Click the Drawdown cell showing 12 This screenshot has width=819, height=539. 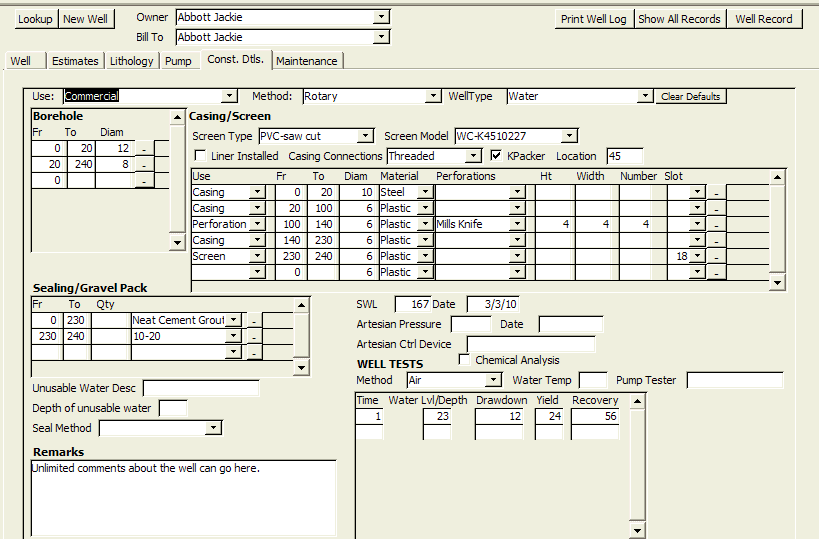coord(499,416)
